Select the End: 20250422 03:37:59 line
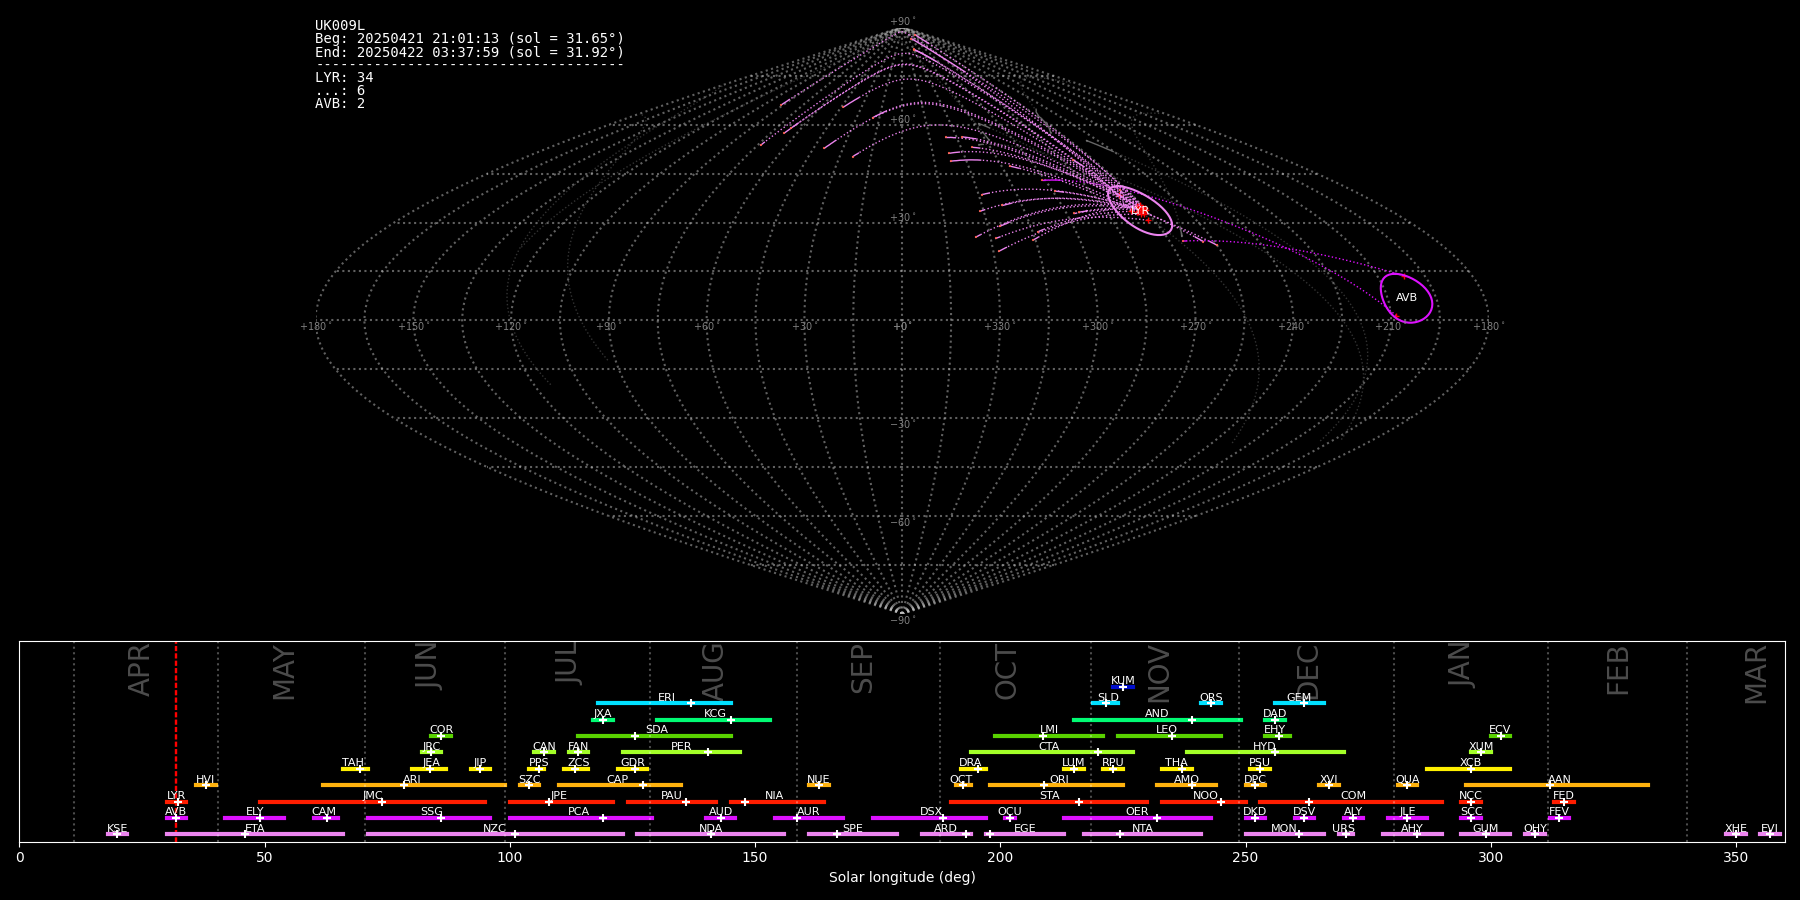This screenshot has width=1800, height=900. (x=469, y=52)
